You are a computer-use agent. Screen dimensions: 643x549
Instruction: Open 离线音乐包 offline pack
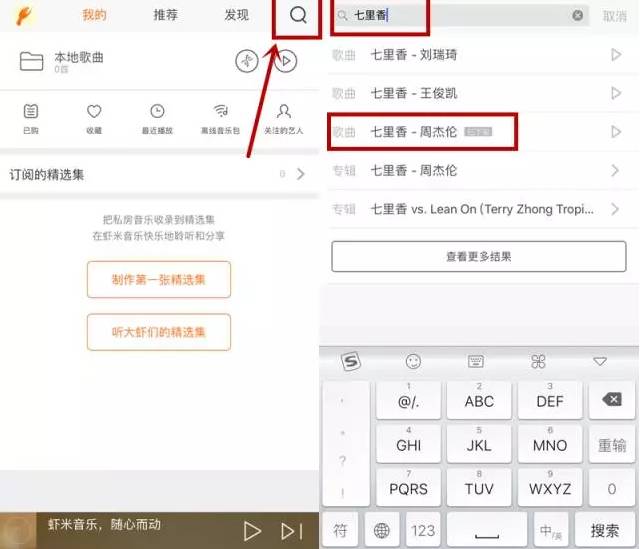click(220, 119)
